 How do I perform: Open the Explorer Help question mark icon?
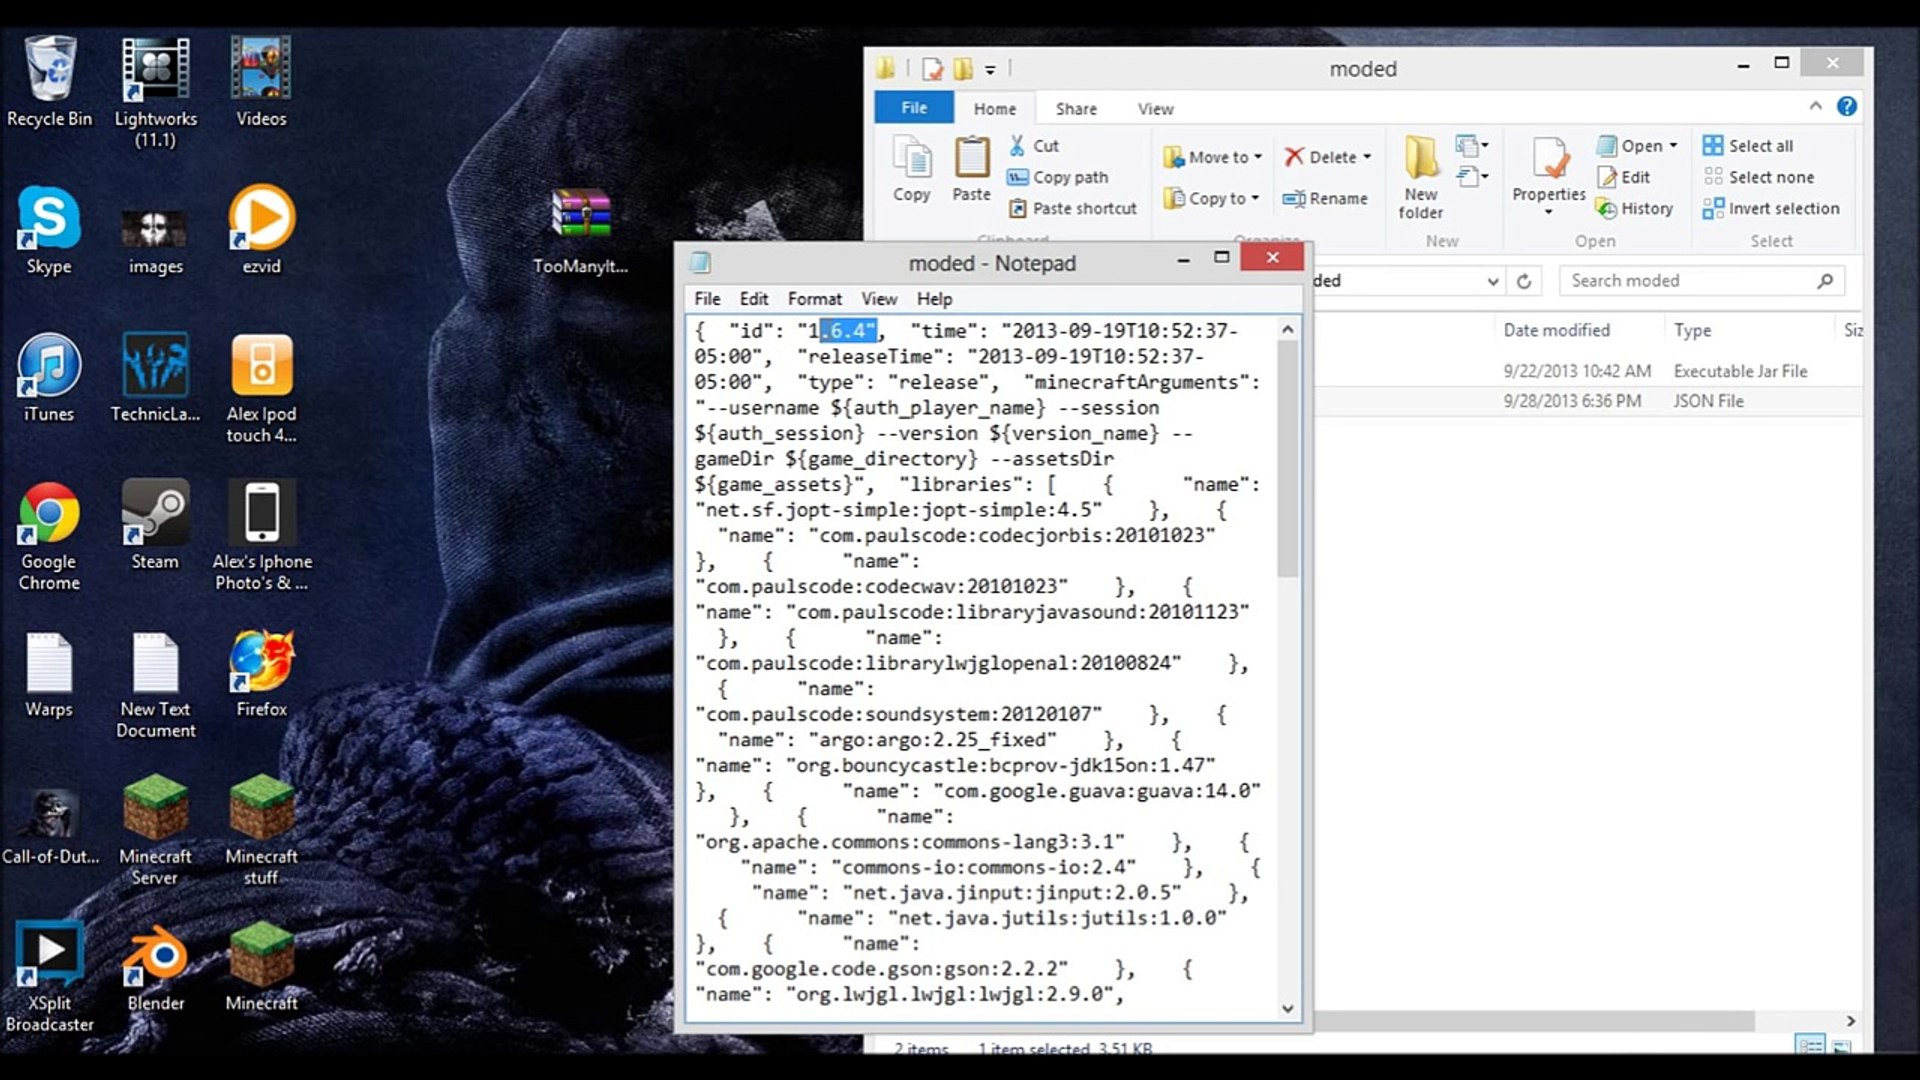click(1847, 106)
